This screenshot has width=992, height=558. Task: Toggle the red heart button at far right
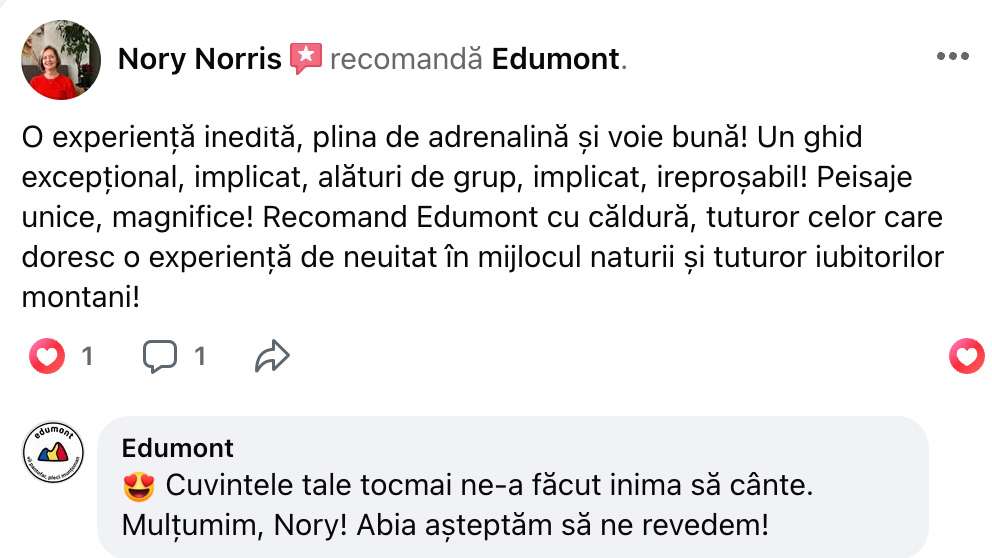click(966, 355)
